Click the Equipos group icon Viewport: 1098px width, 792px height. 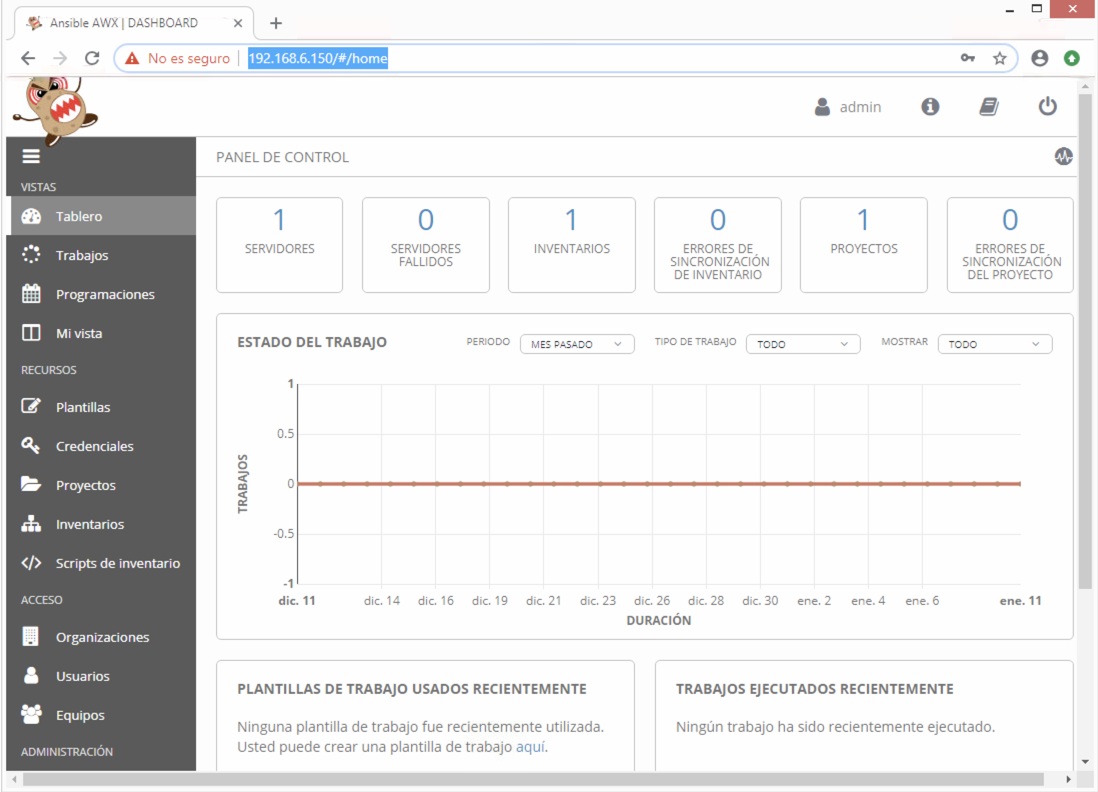point(31,714)
